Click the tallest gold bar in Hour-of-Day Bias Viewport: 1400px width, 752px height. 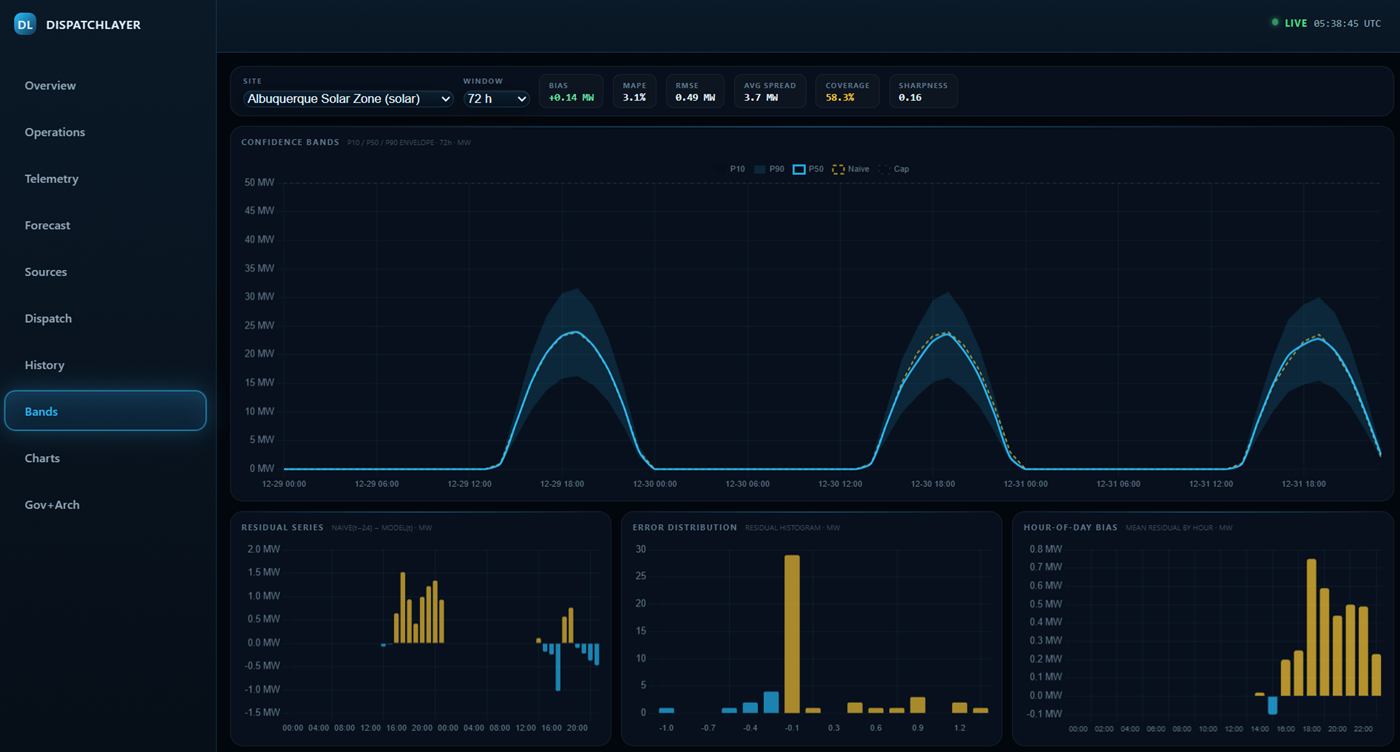click(x=1311, y=628)
